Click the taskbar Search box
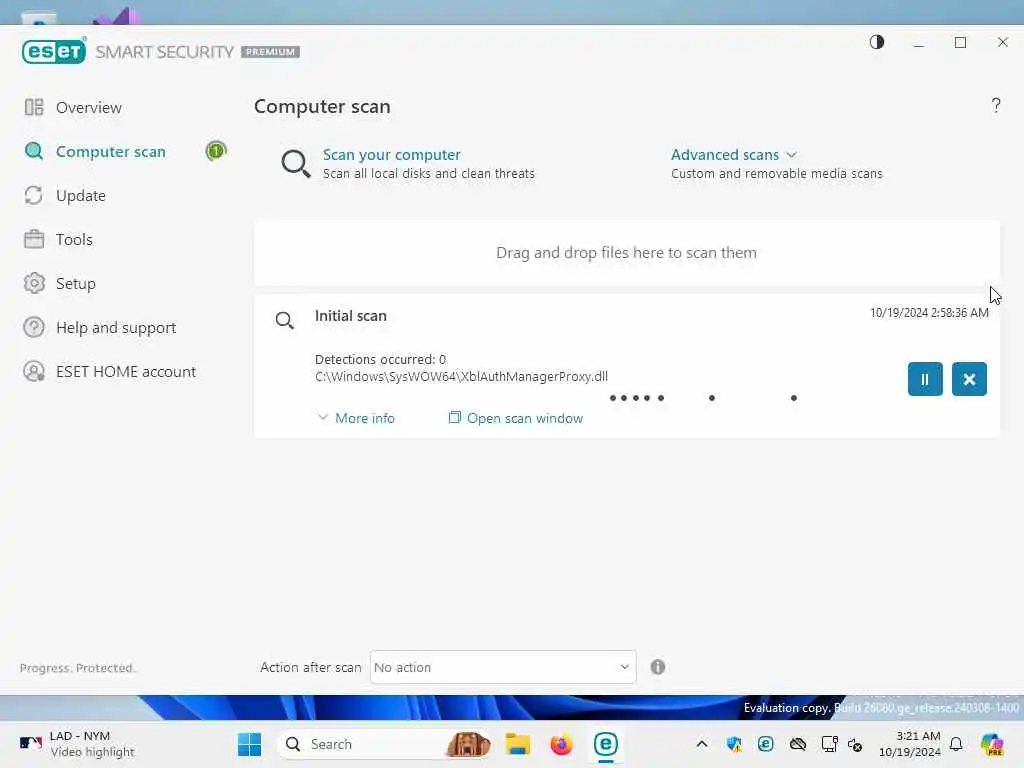1024x768 pixels. [x=384, y=744]
